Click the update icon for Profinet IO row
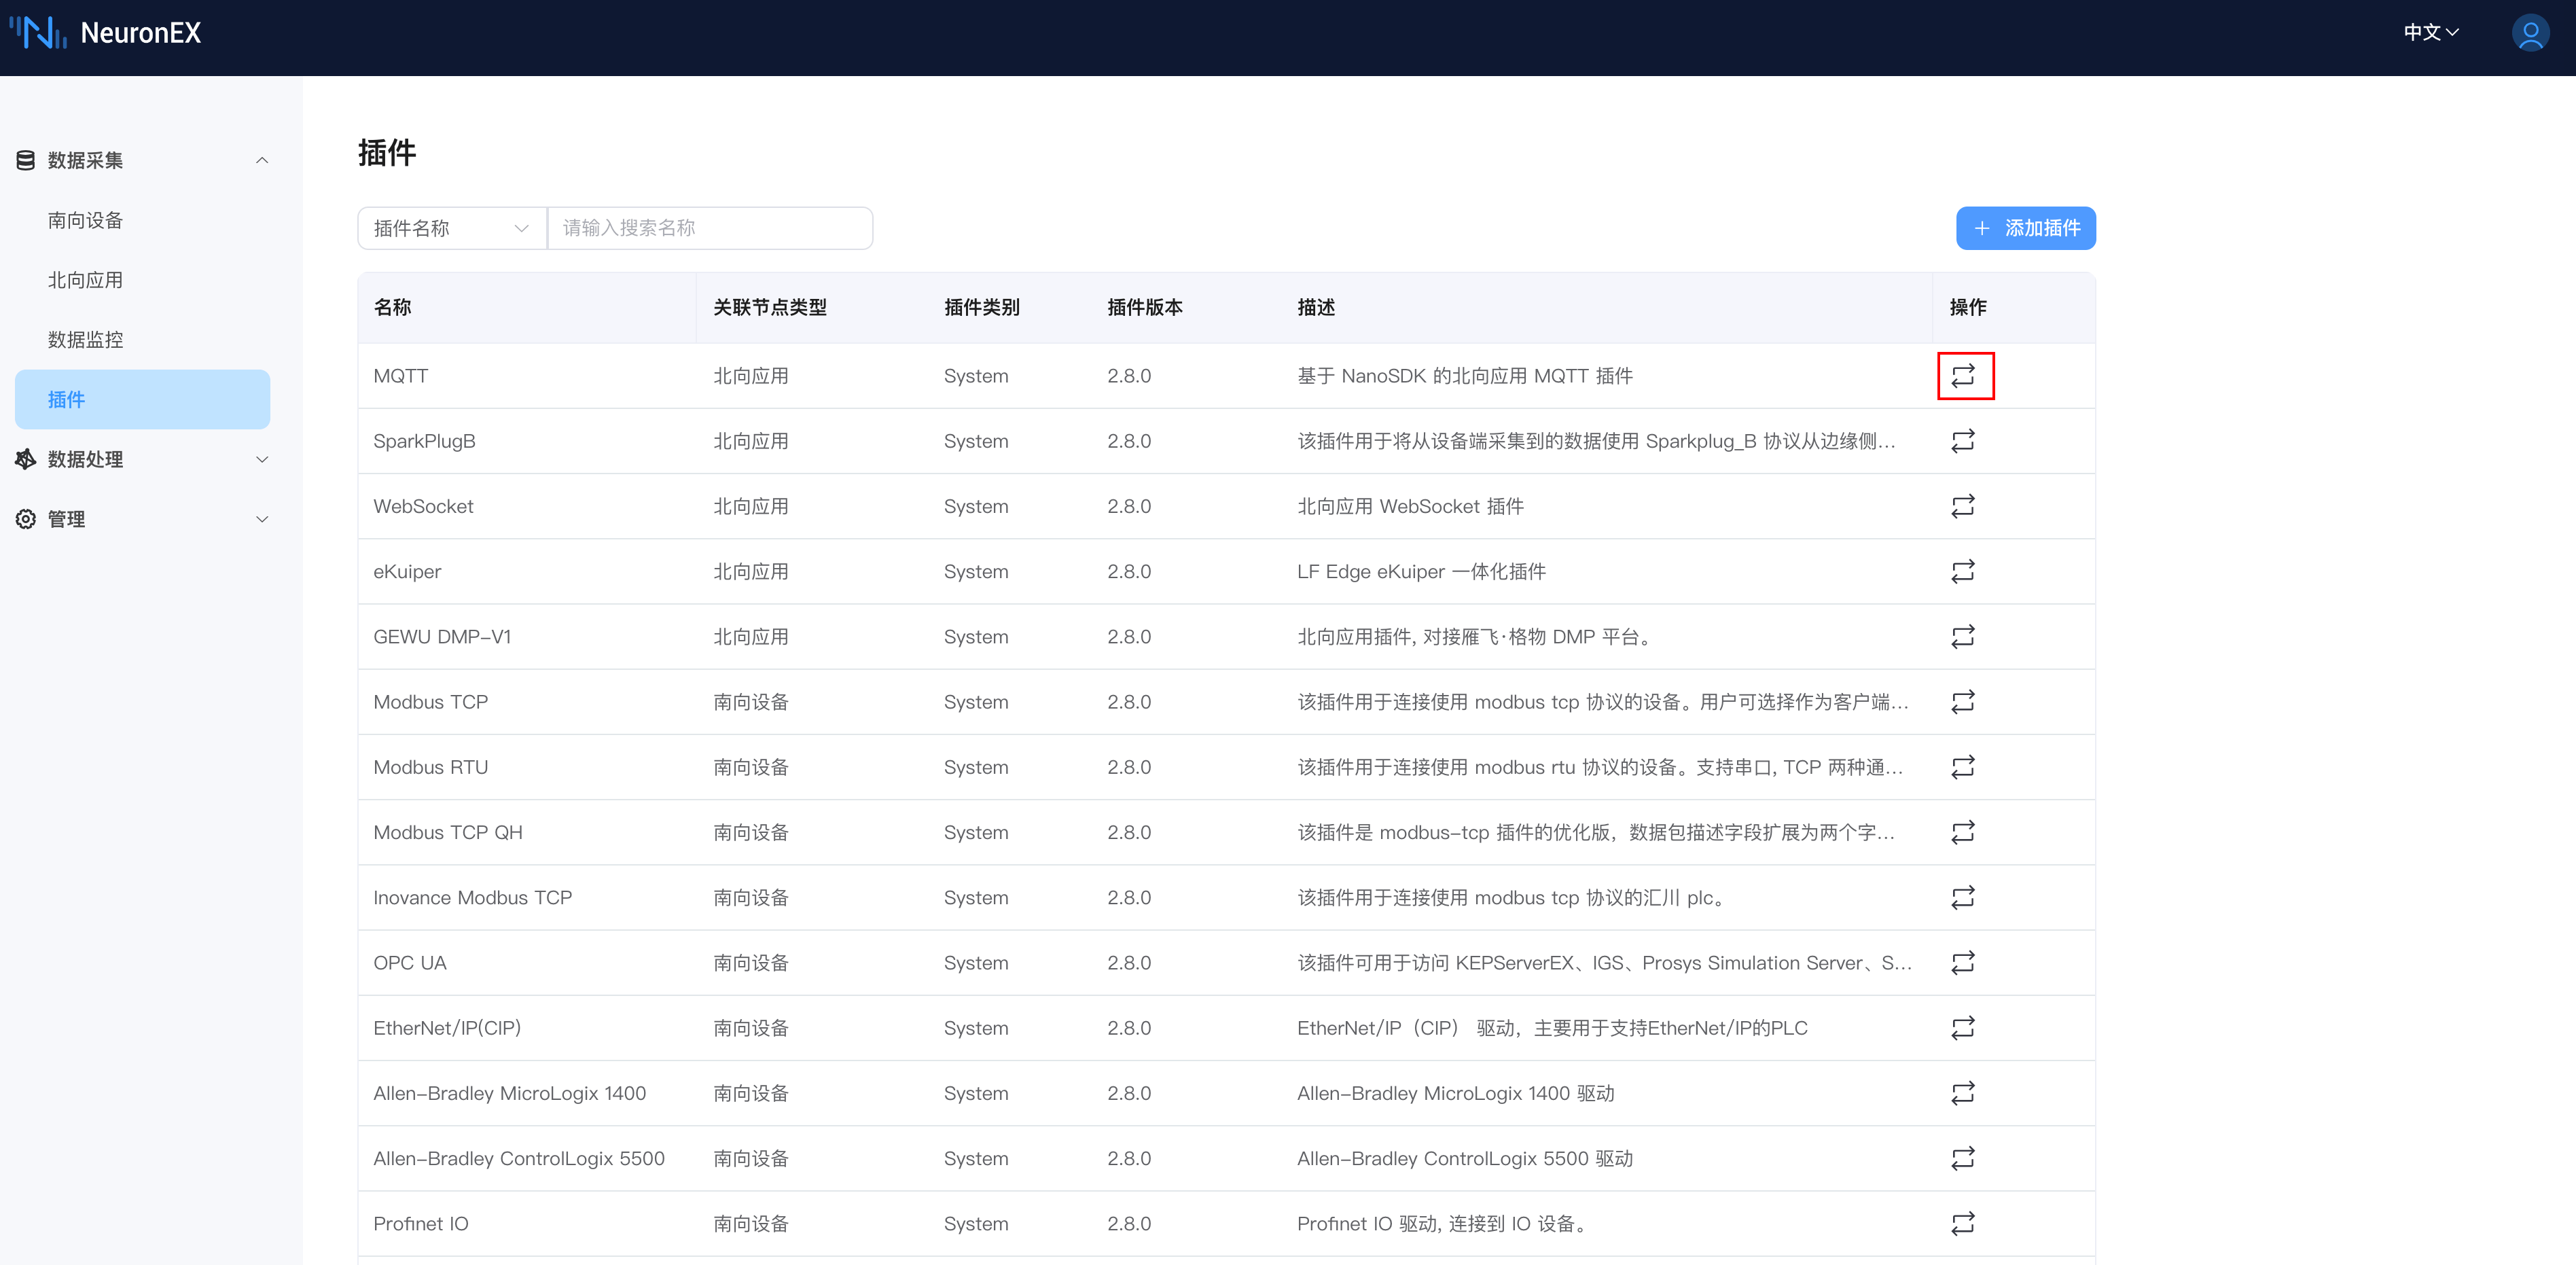Screen dimensions: 2576x1265 click(x=1962, y=1223)
